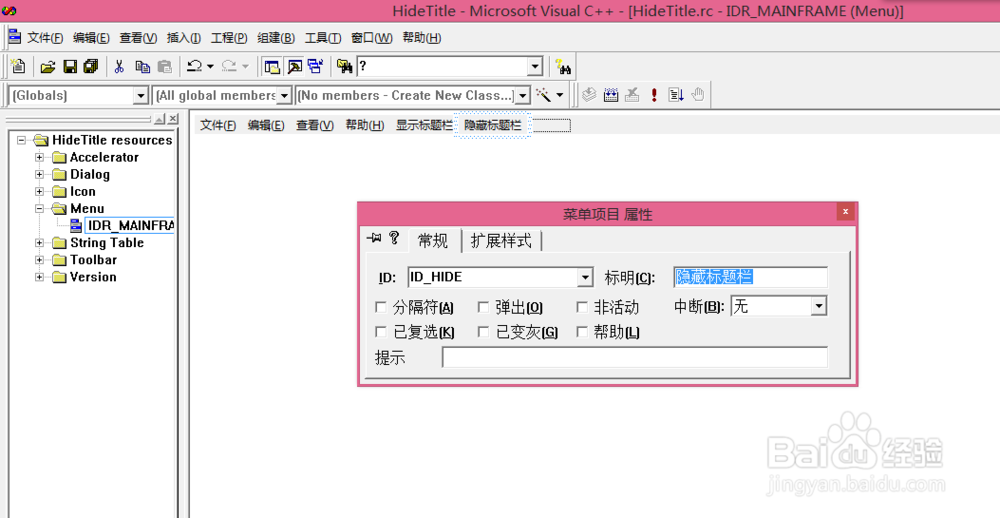The height and width of the screenshot is (518, 1000).
Task: Enable the 已复选(K) checkbox
Action: pos(381,332)
